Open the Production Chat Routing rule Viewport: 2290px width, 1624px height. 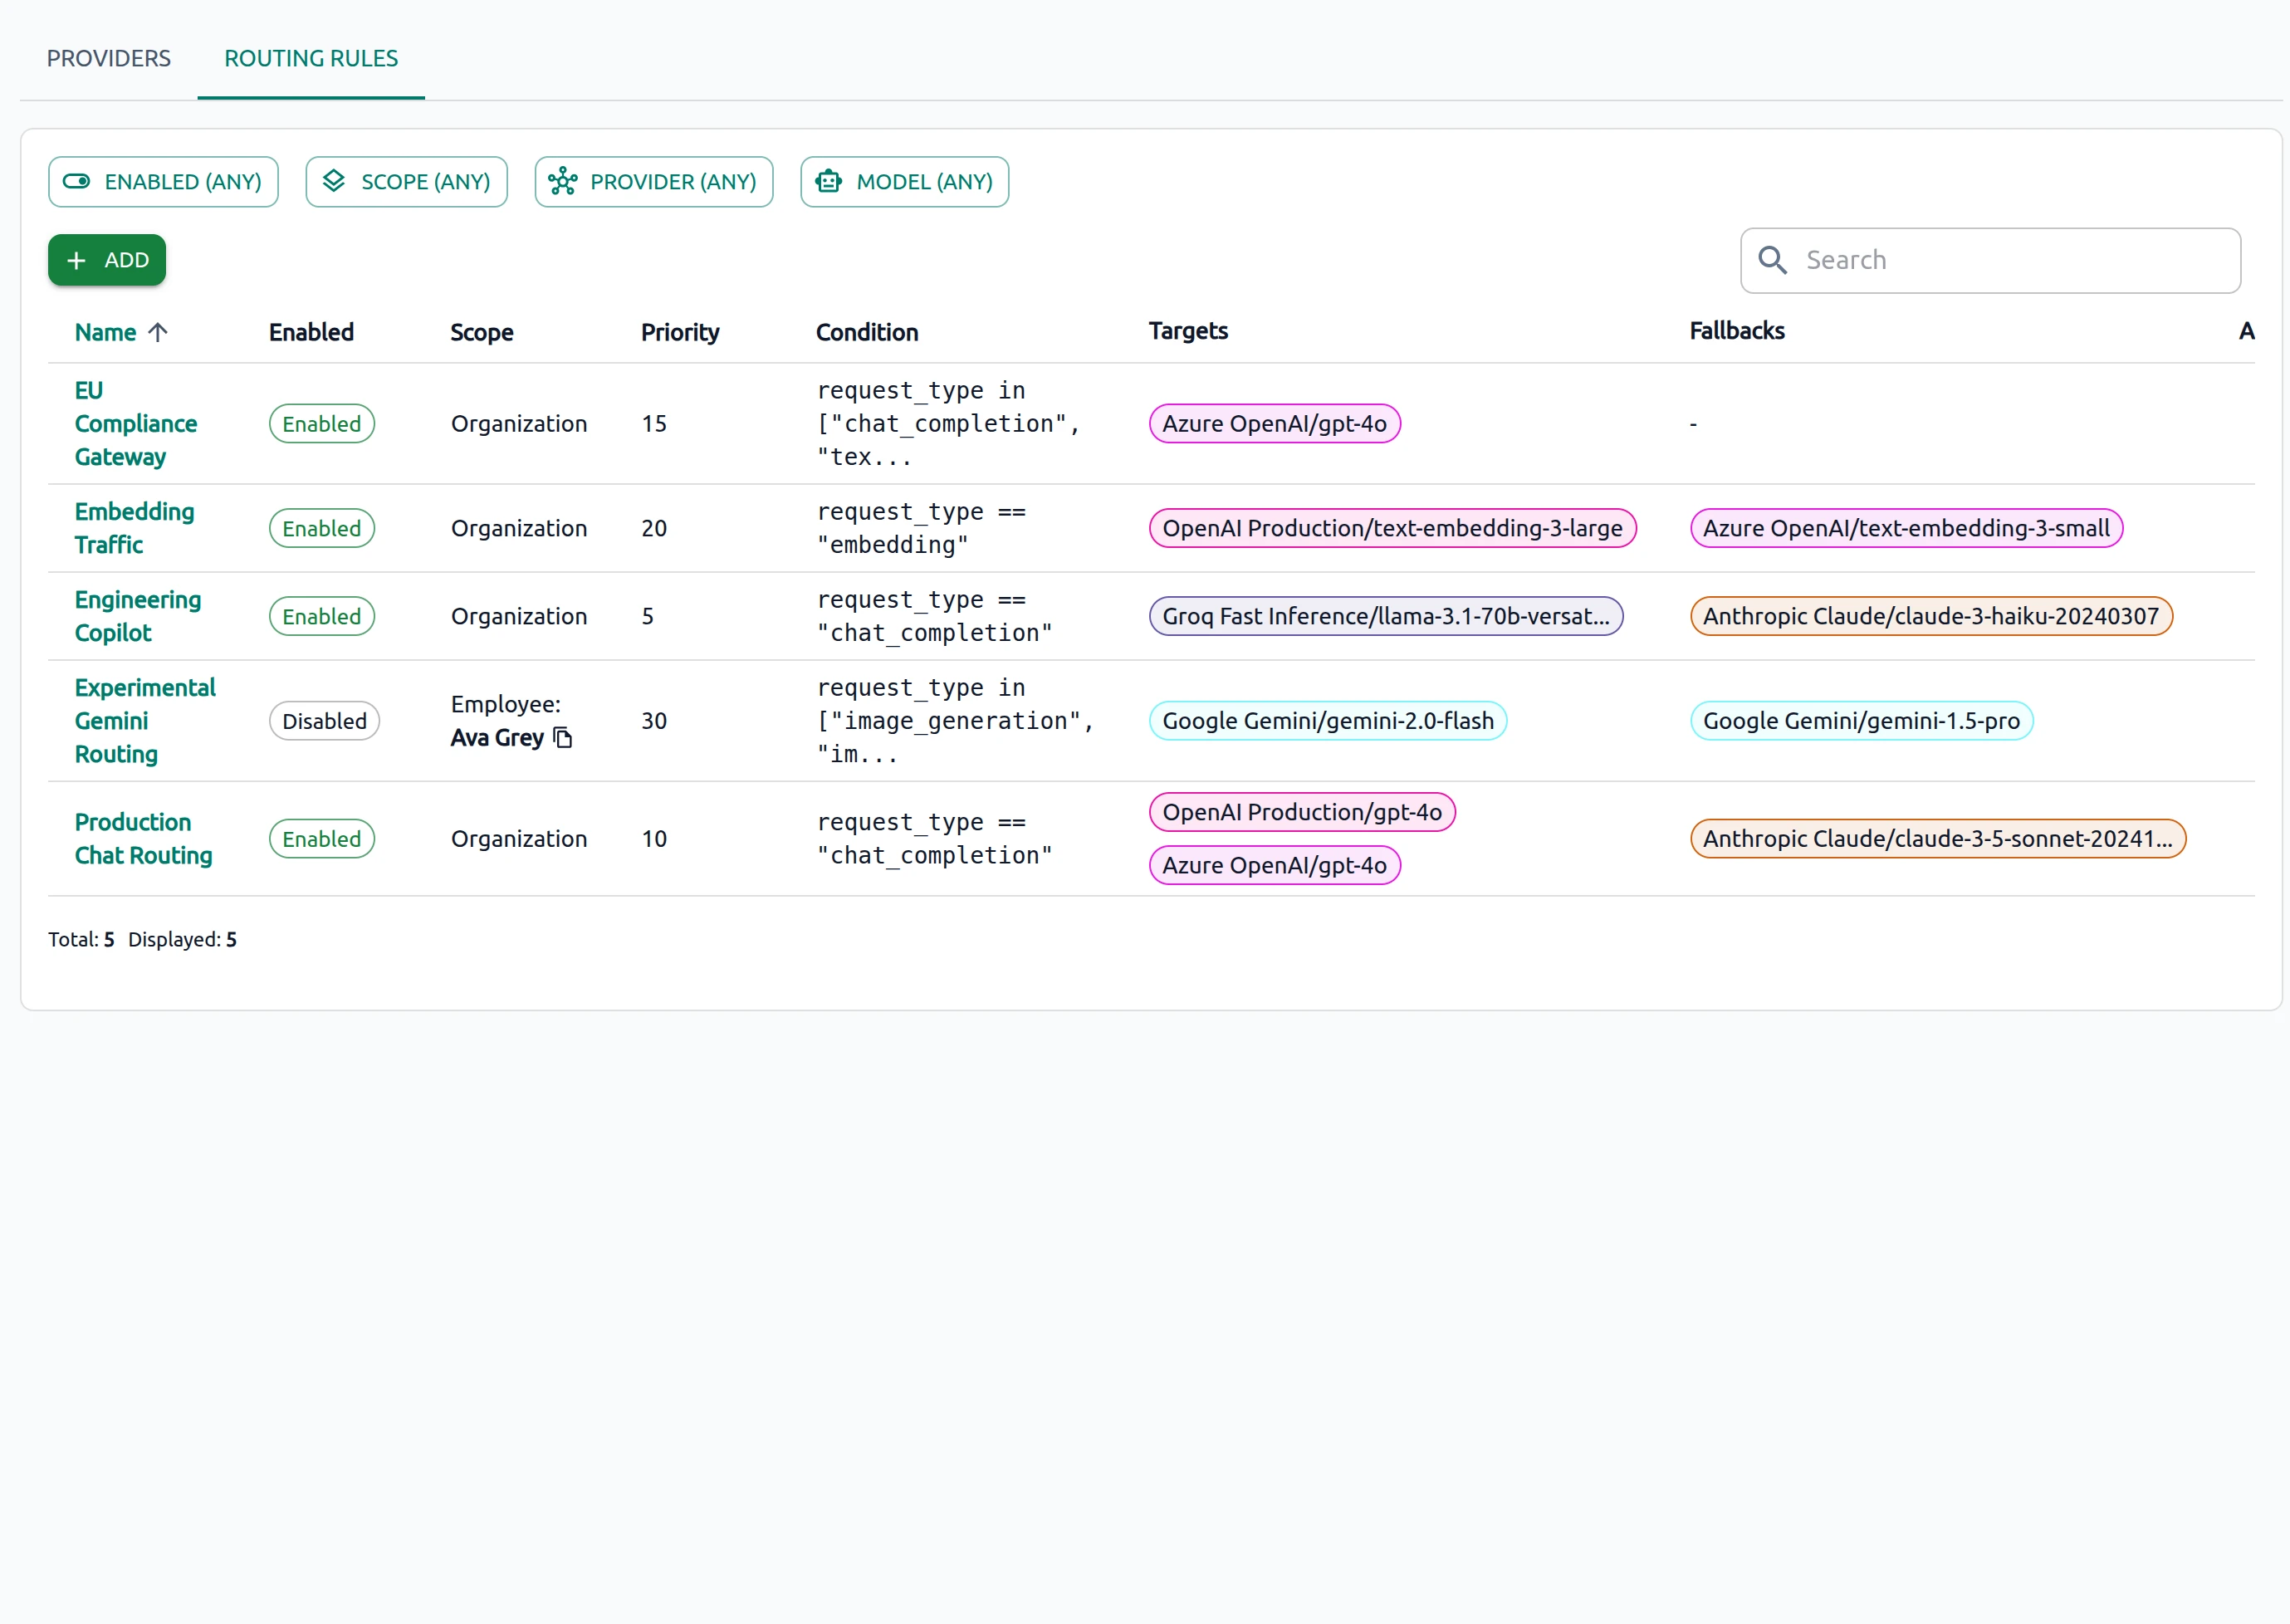coord(143,839)
